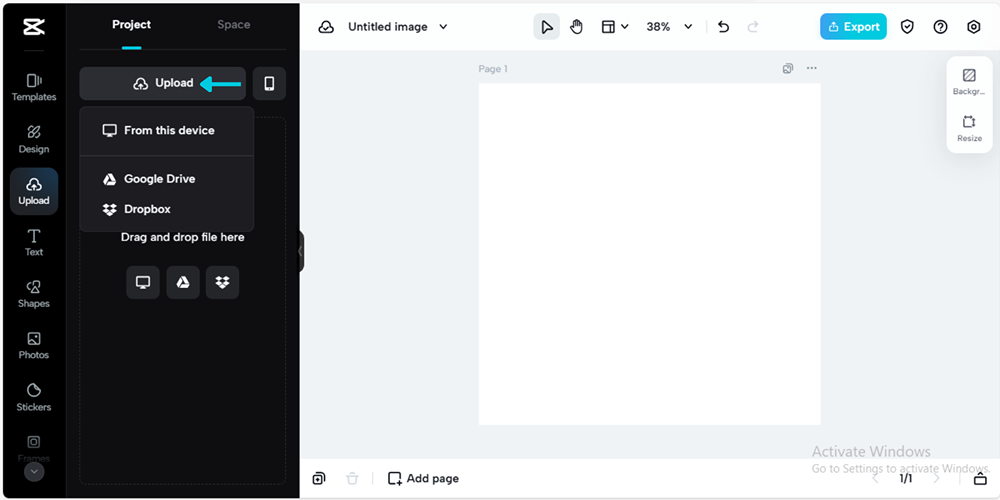Click Google Drive icon below drag and drop text

pyautogui.click(x=183, y=283)
